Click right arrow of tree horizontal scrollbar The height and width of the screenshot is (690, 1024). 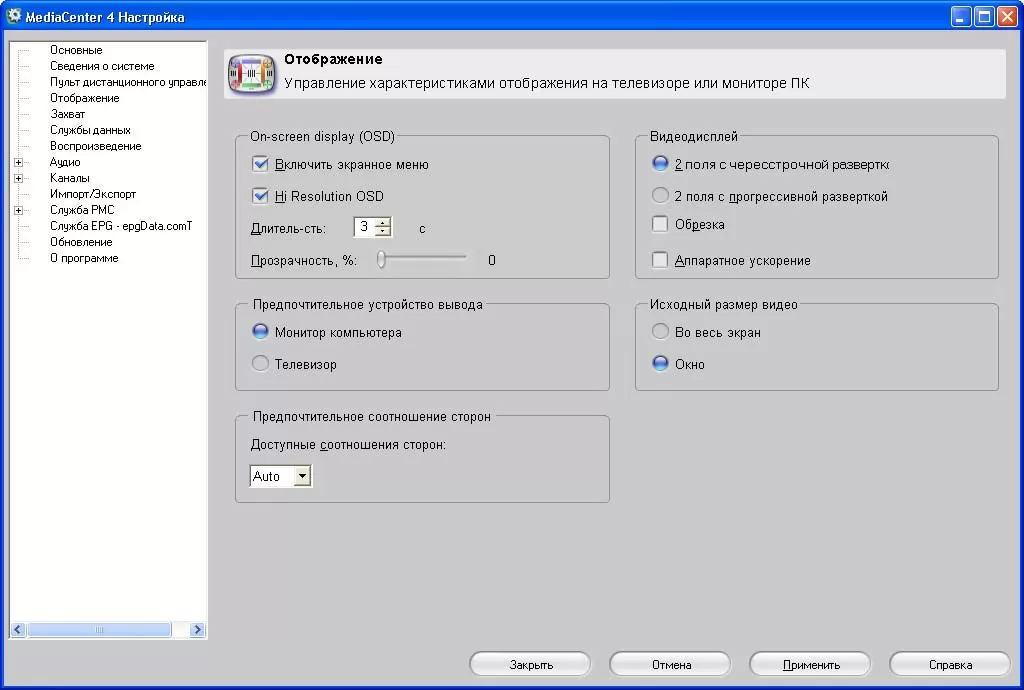[197, 630]
